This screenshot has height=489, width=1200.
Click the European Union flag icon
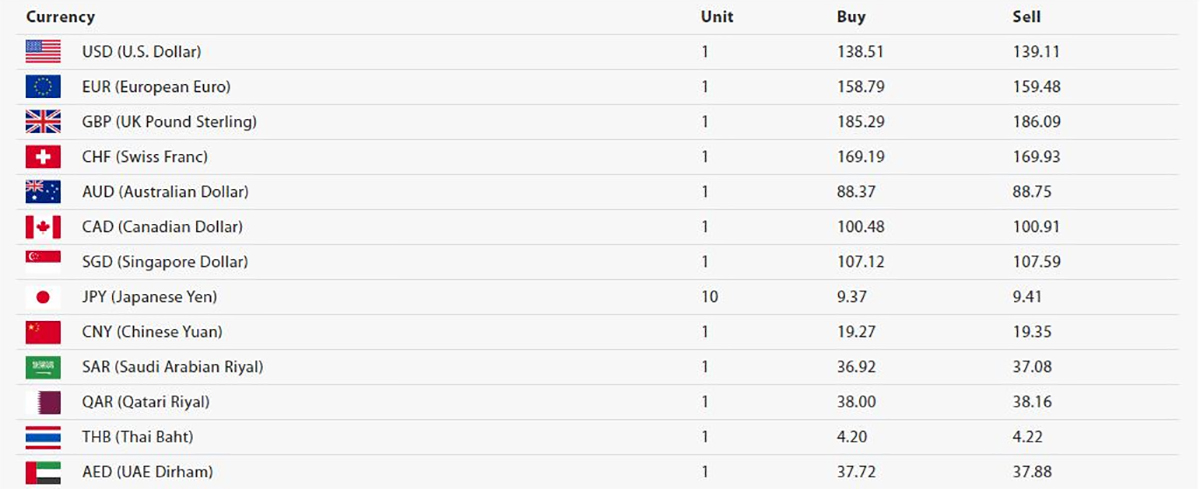(43, 87)
